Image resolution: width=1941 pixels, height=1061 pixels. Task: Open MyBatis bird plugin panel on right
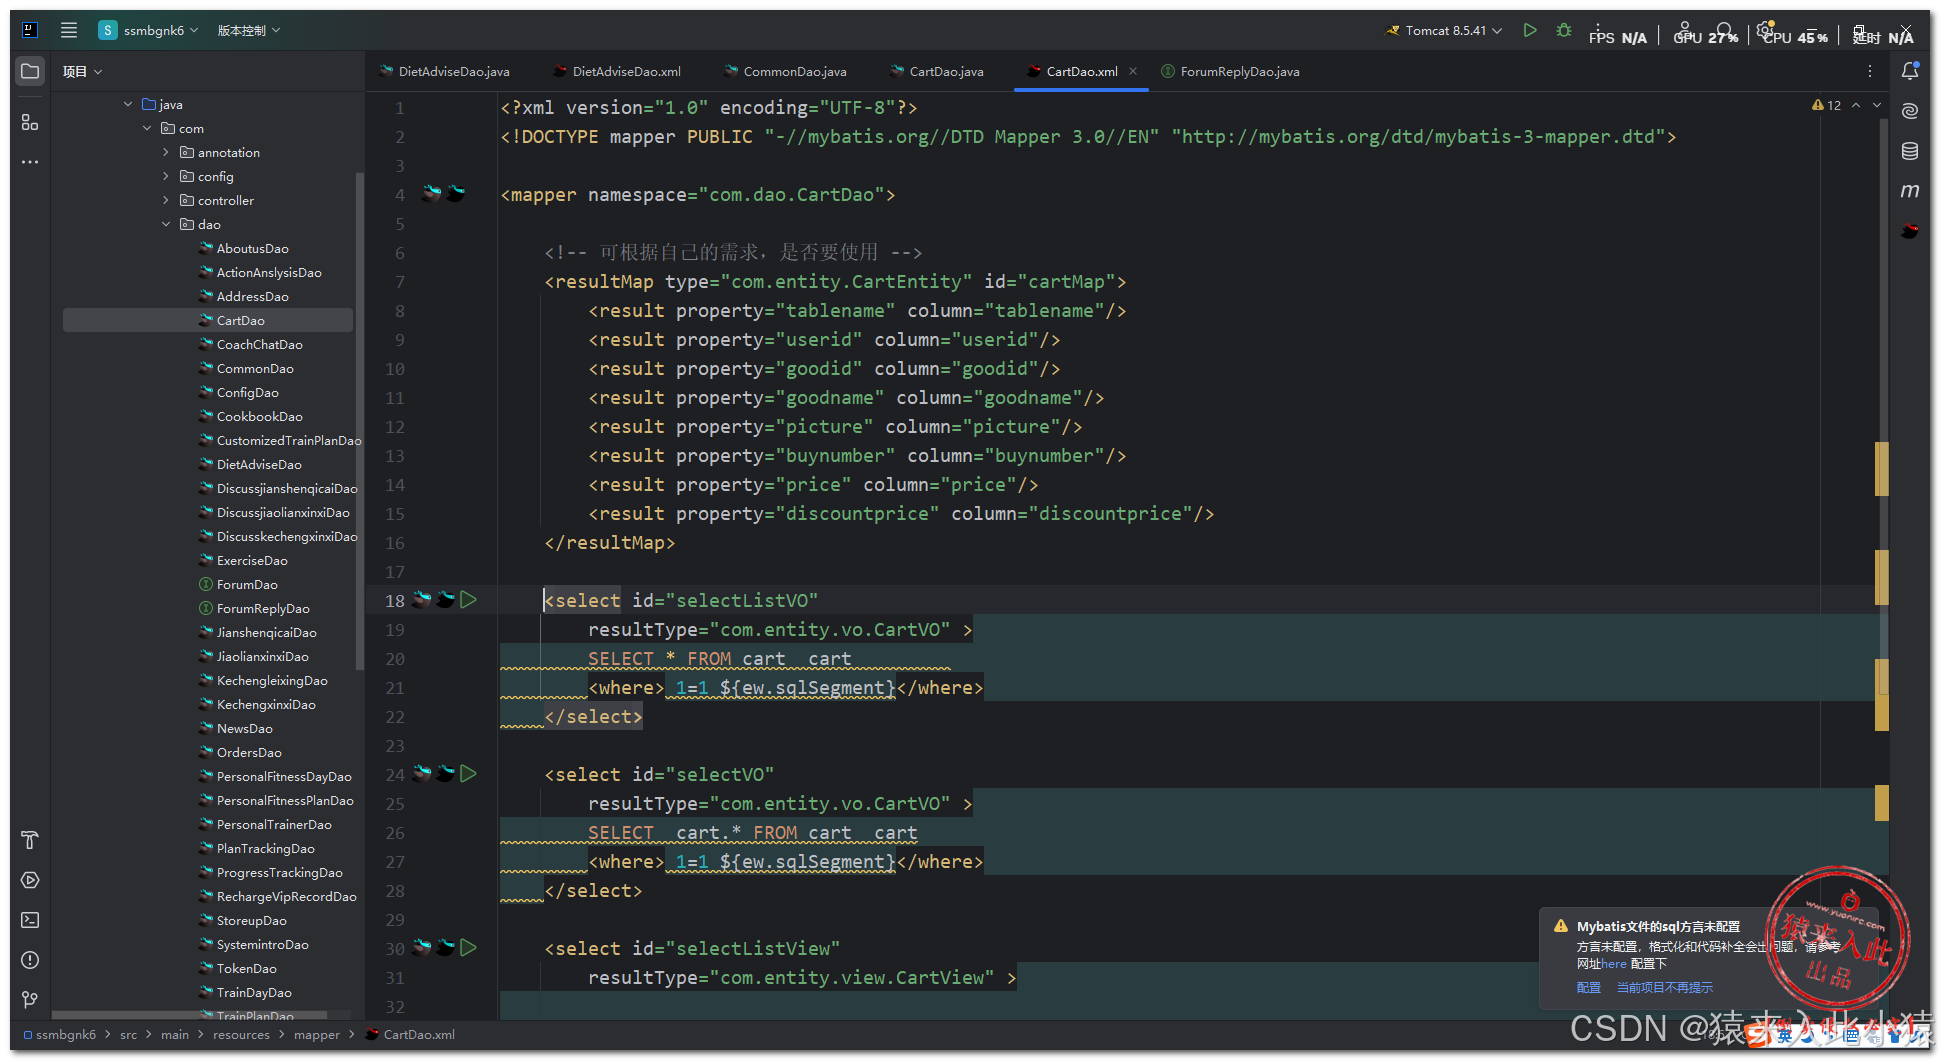(x=1910, y=231)
